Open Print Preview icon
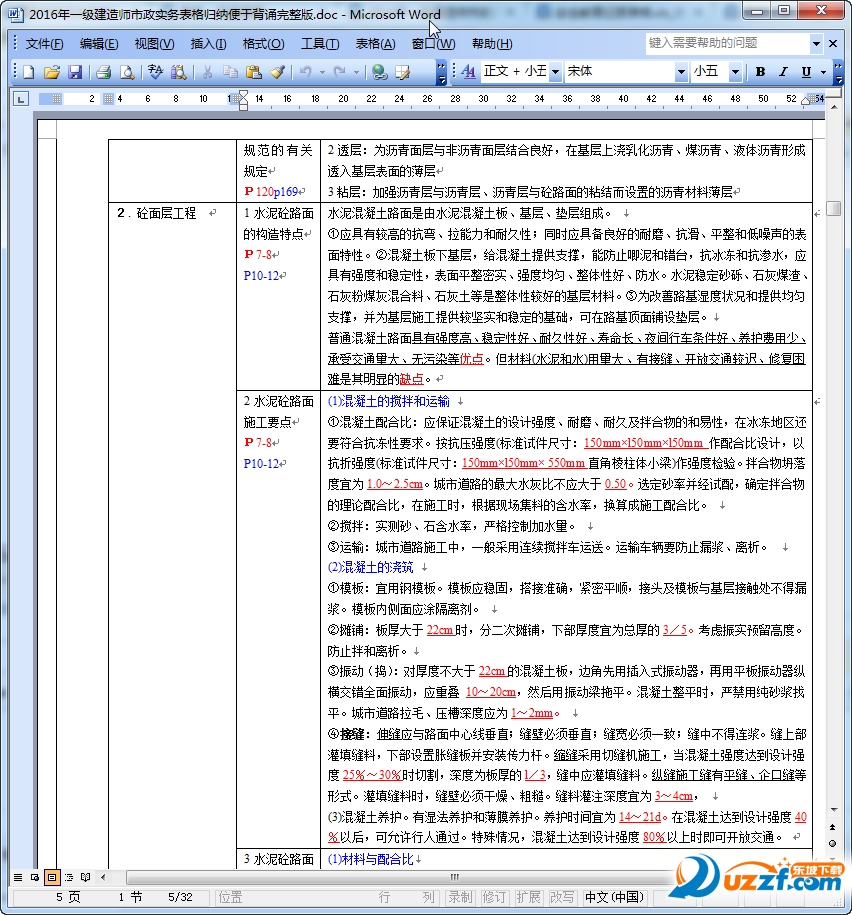 tap(127, 72)
